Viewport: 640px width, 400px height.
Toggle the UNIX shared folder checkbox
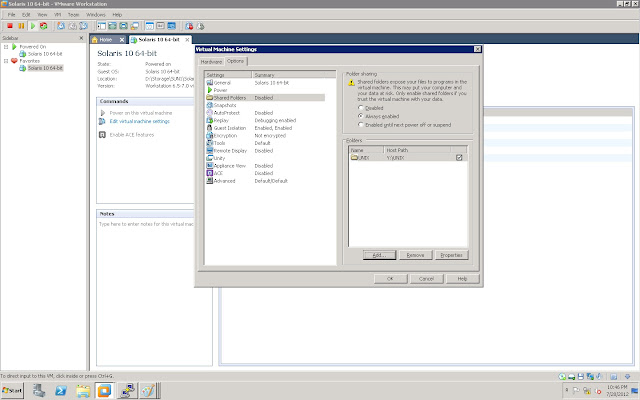coord(459,158)
